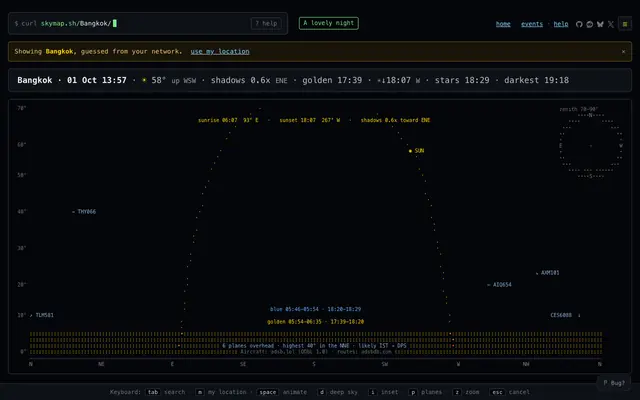The height and width of the screenshot is (400, 640).
Task: Select the AXM101 plane marker
Action: click(x=547, y=273)
